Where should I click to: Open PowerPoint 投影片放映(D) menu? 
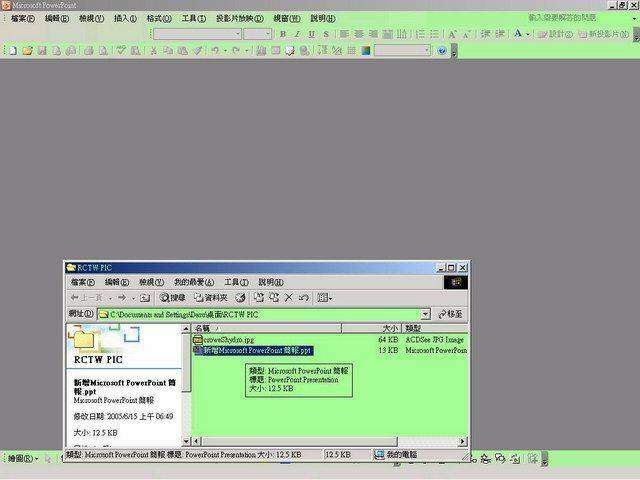(240, 18)
